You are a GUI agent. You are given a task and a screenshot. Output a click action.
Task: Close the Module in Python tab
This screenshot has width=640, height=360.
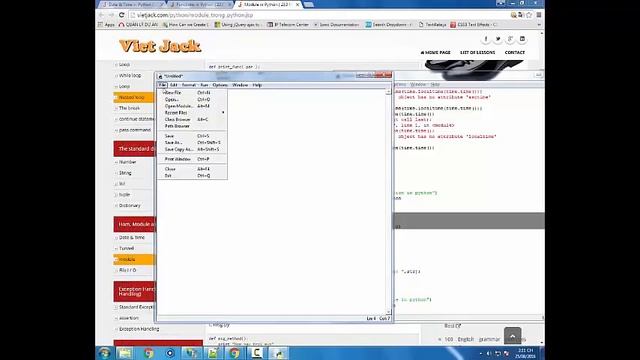pyautogui.click(x=298, y=4)
